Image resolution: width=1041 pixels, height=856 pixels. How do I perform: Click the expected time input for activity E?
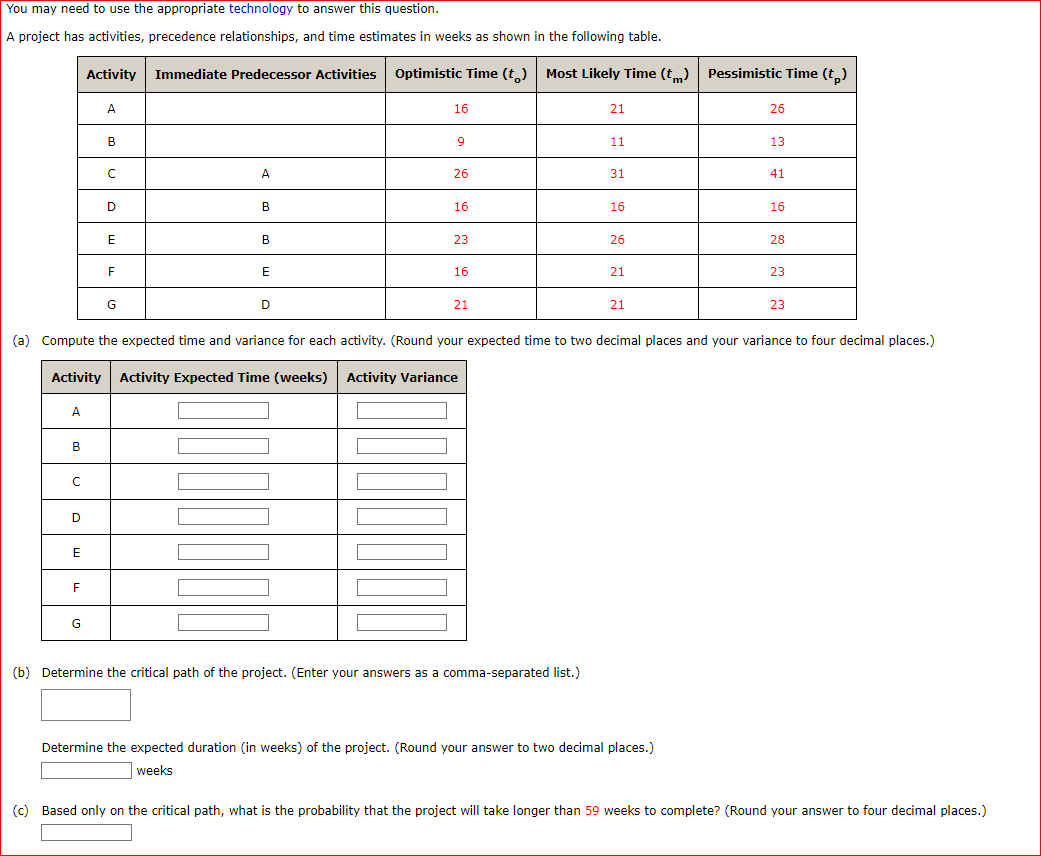(x=223, y=551)
